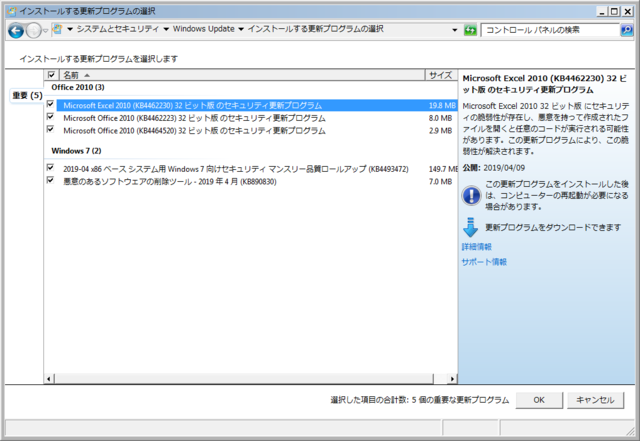Click the green refresh icon
This screenshot has height=441, width=640.
point(470,30)
